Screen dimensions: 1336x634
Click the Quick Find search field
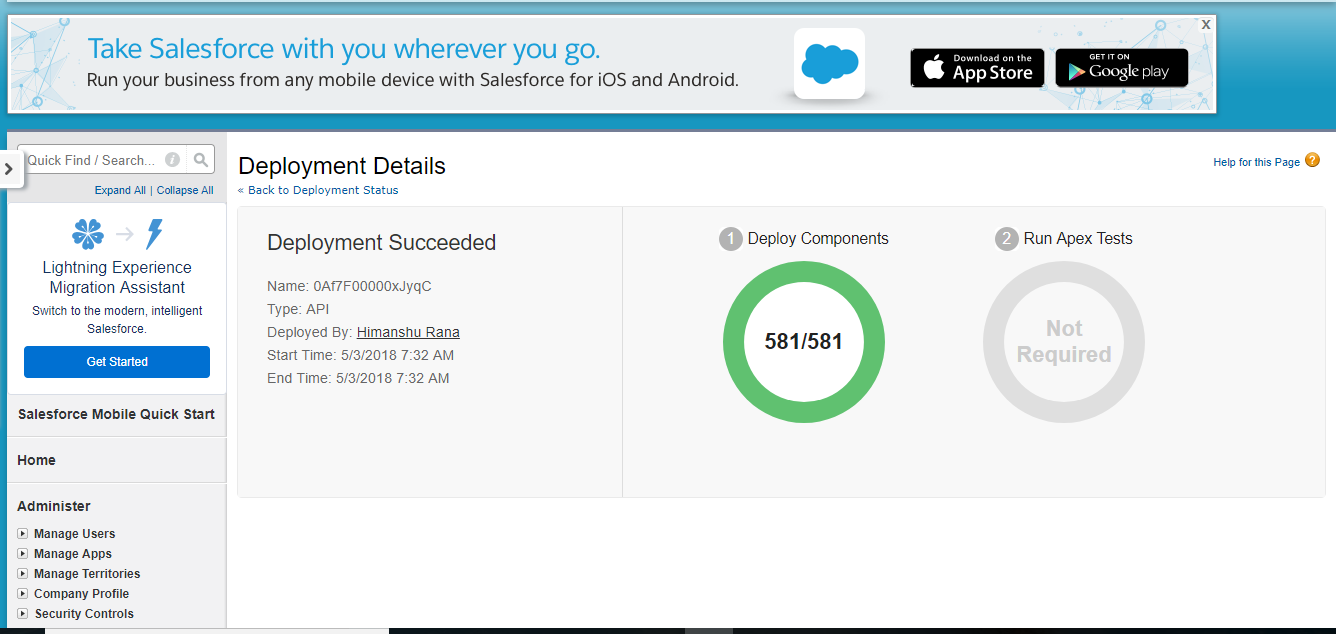click(x=92, y=160)
